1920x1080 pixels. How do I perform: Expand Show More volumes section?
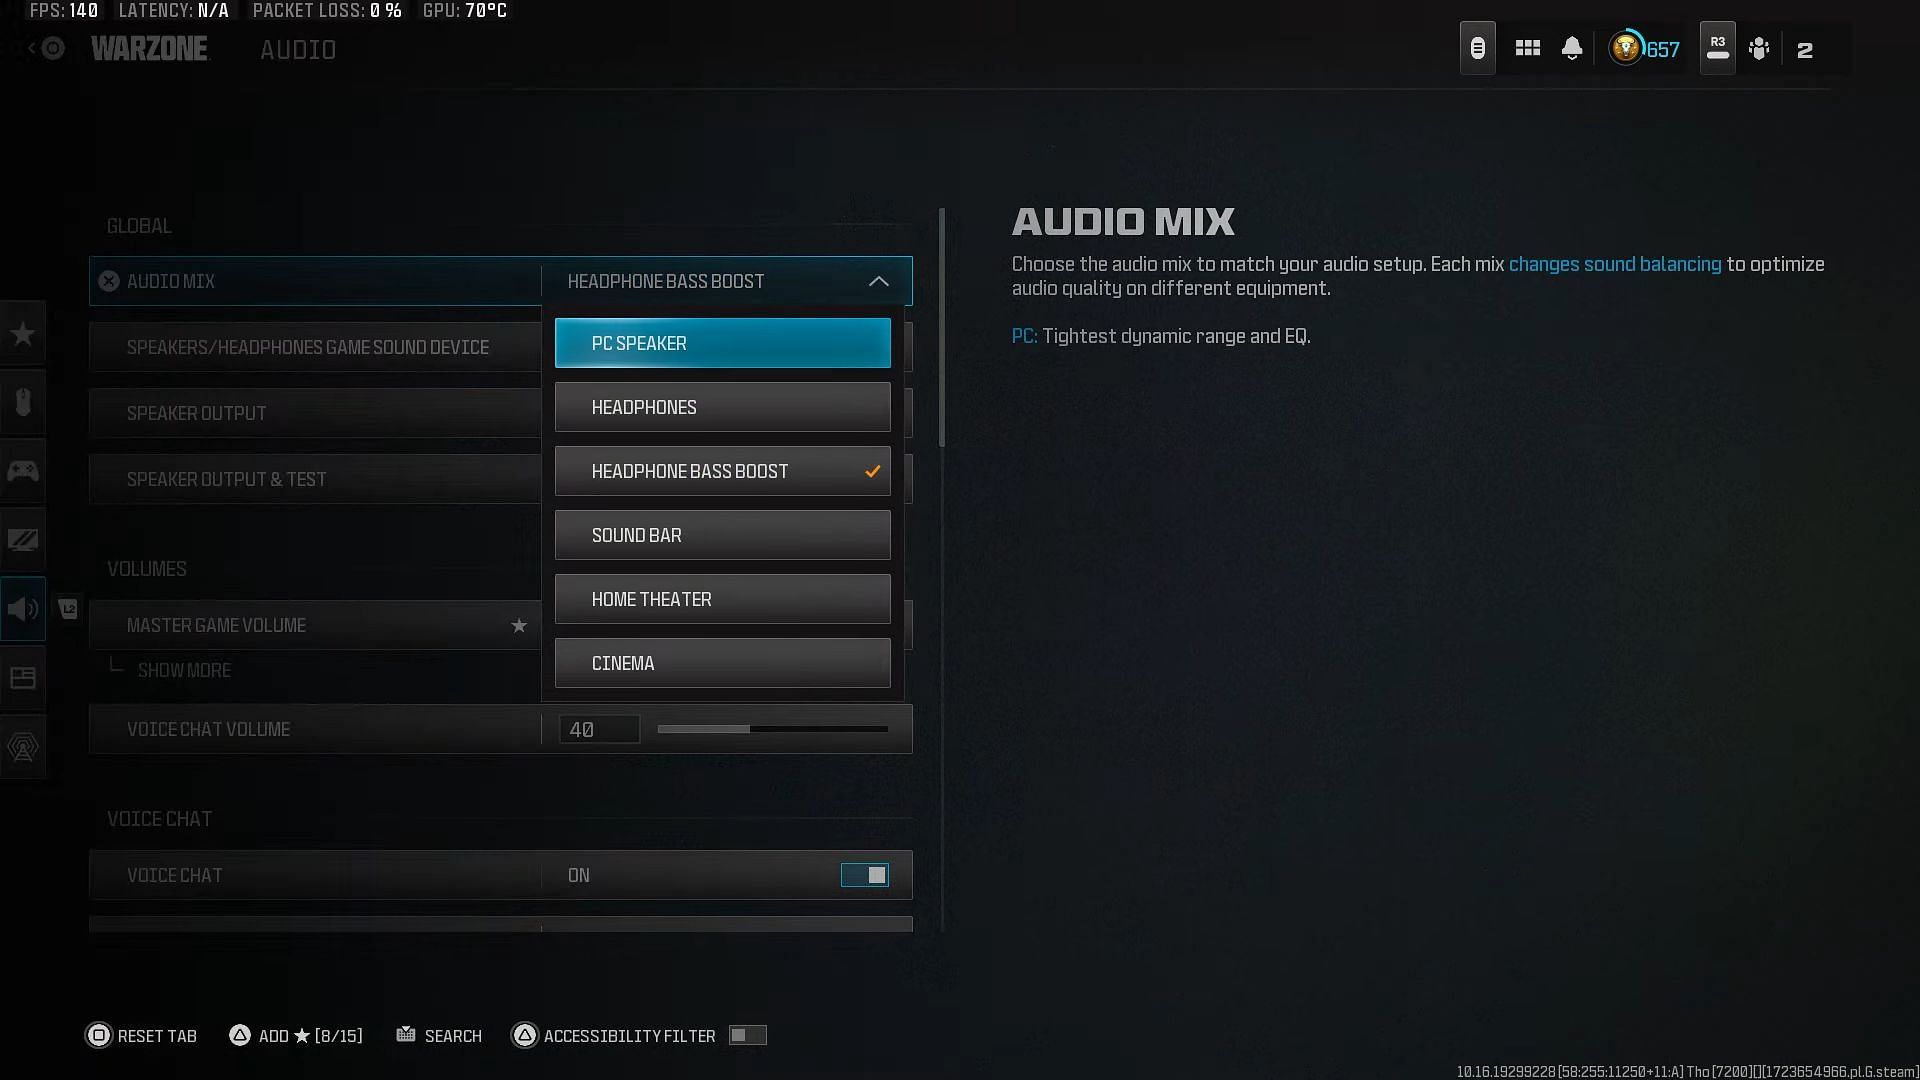pyautogui.click(x=183, y=670)
